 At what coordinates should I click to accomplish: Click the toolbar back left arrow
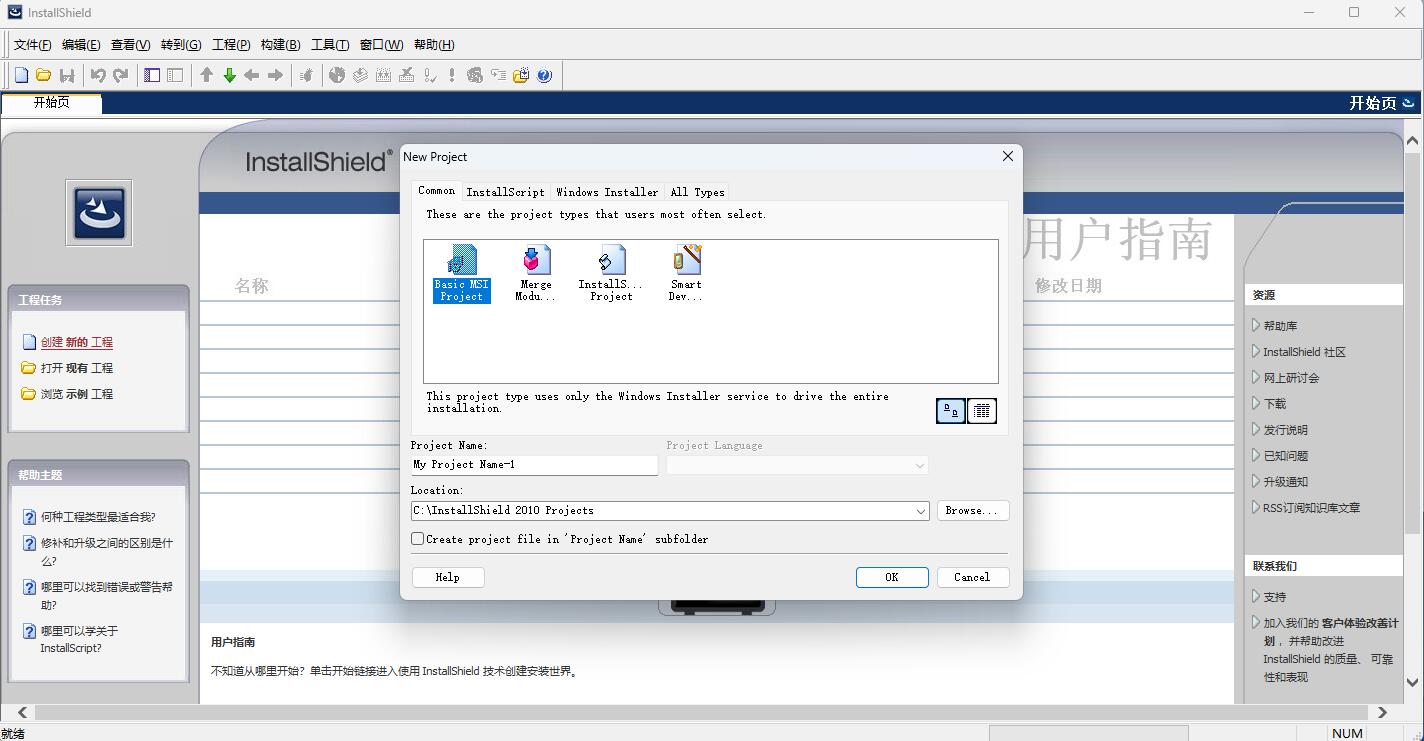[252, 75]
